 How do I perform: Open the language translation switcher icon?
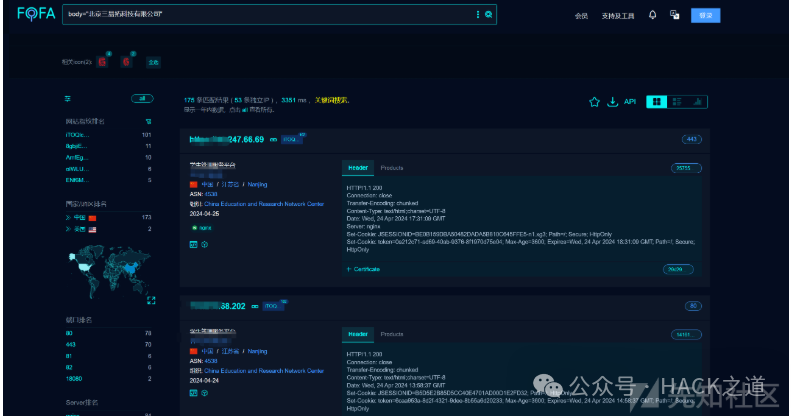[x=674, y=15]
